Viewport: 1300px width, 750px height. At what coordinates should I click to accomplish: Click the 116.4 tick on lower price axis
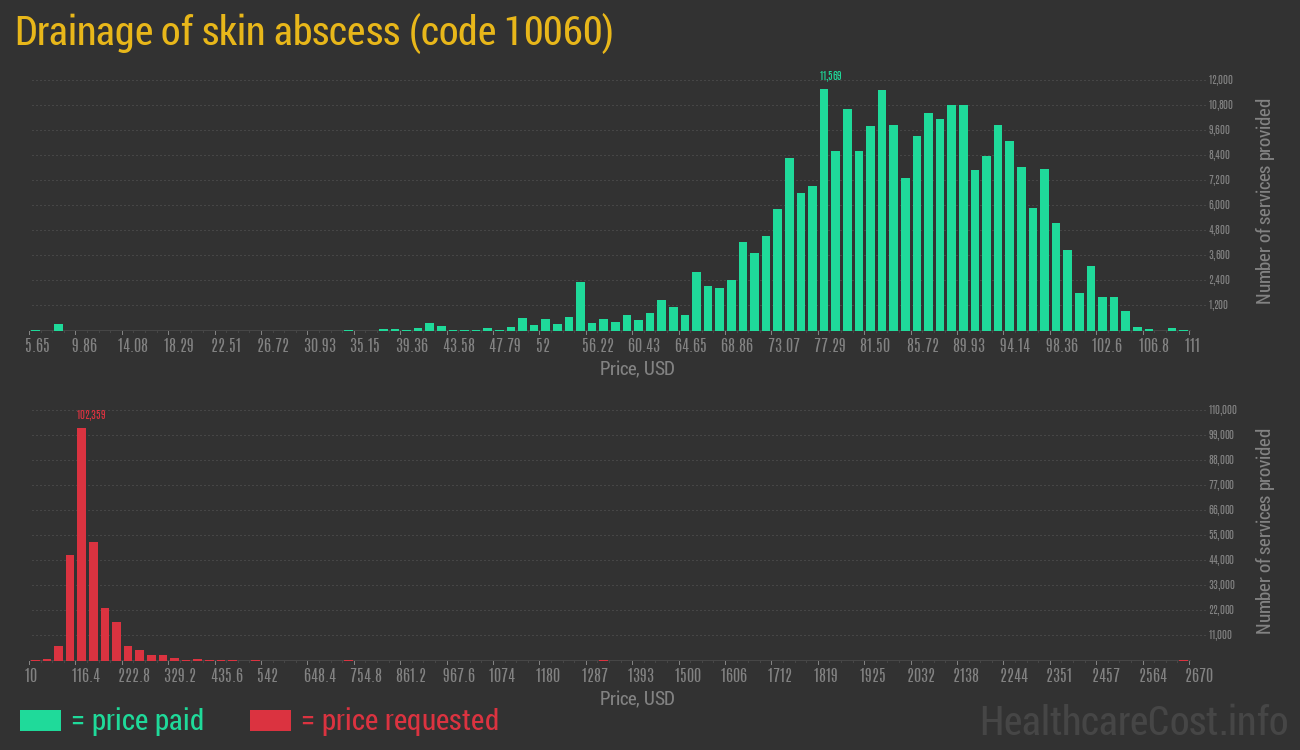86,676
